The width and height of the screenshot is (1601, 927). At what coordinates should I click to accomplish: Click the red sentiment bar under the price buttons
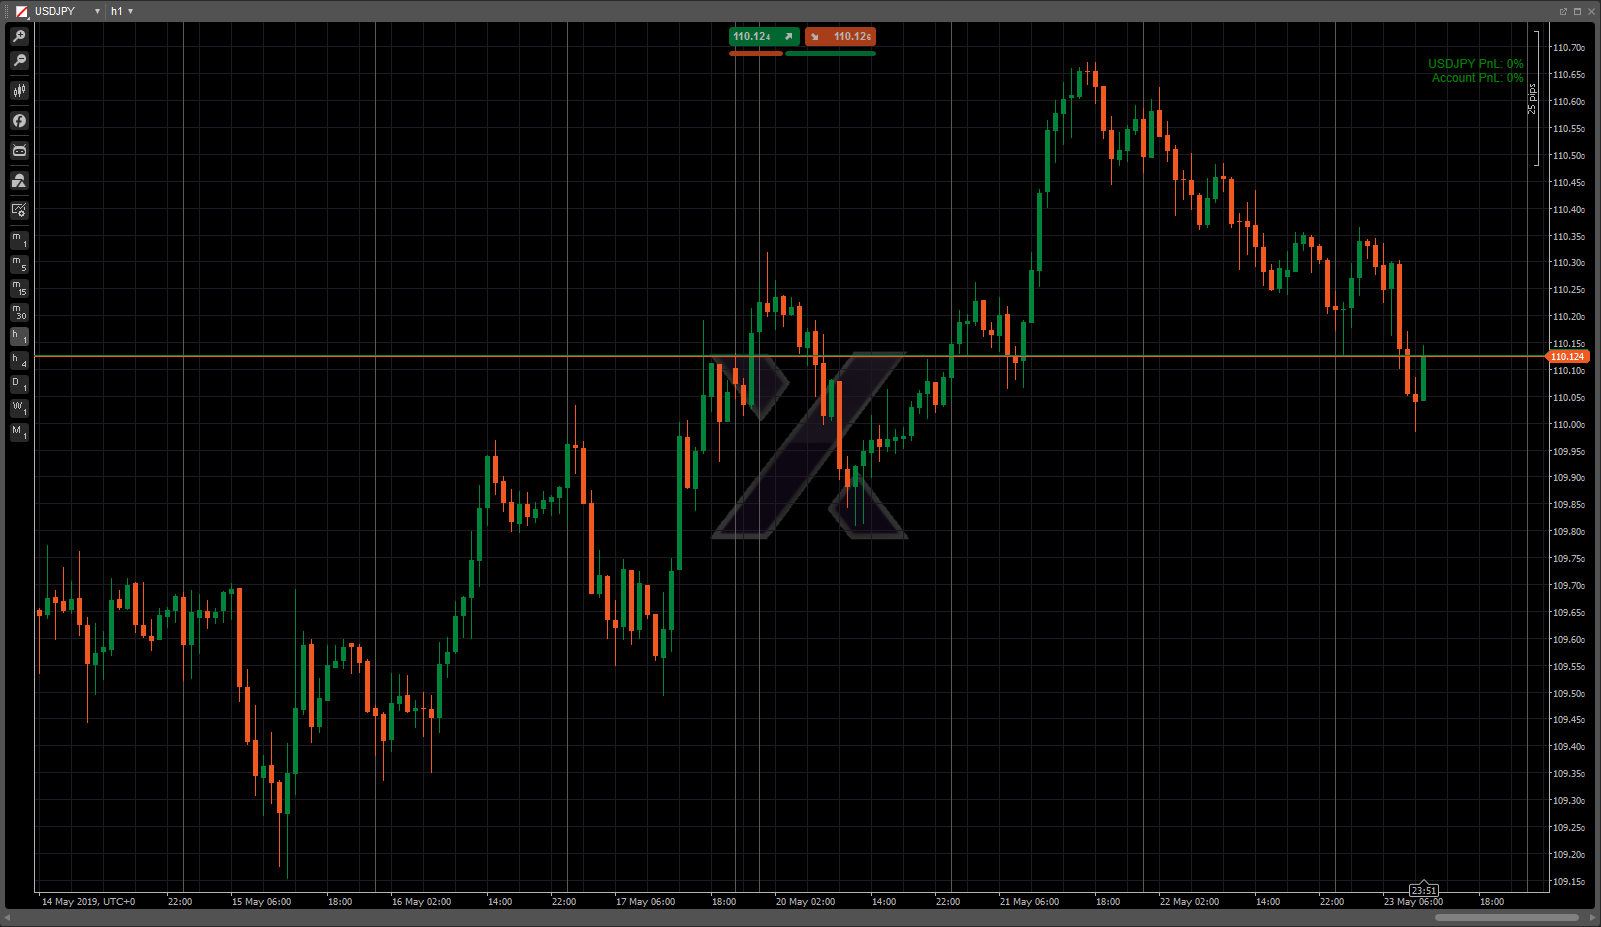[756, 54]
